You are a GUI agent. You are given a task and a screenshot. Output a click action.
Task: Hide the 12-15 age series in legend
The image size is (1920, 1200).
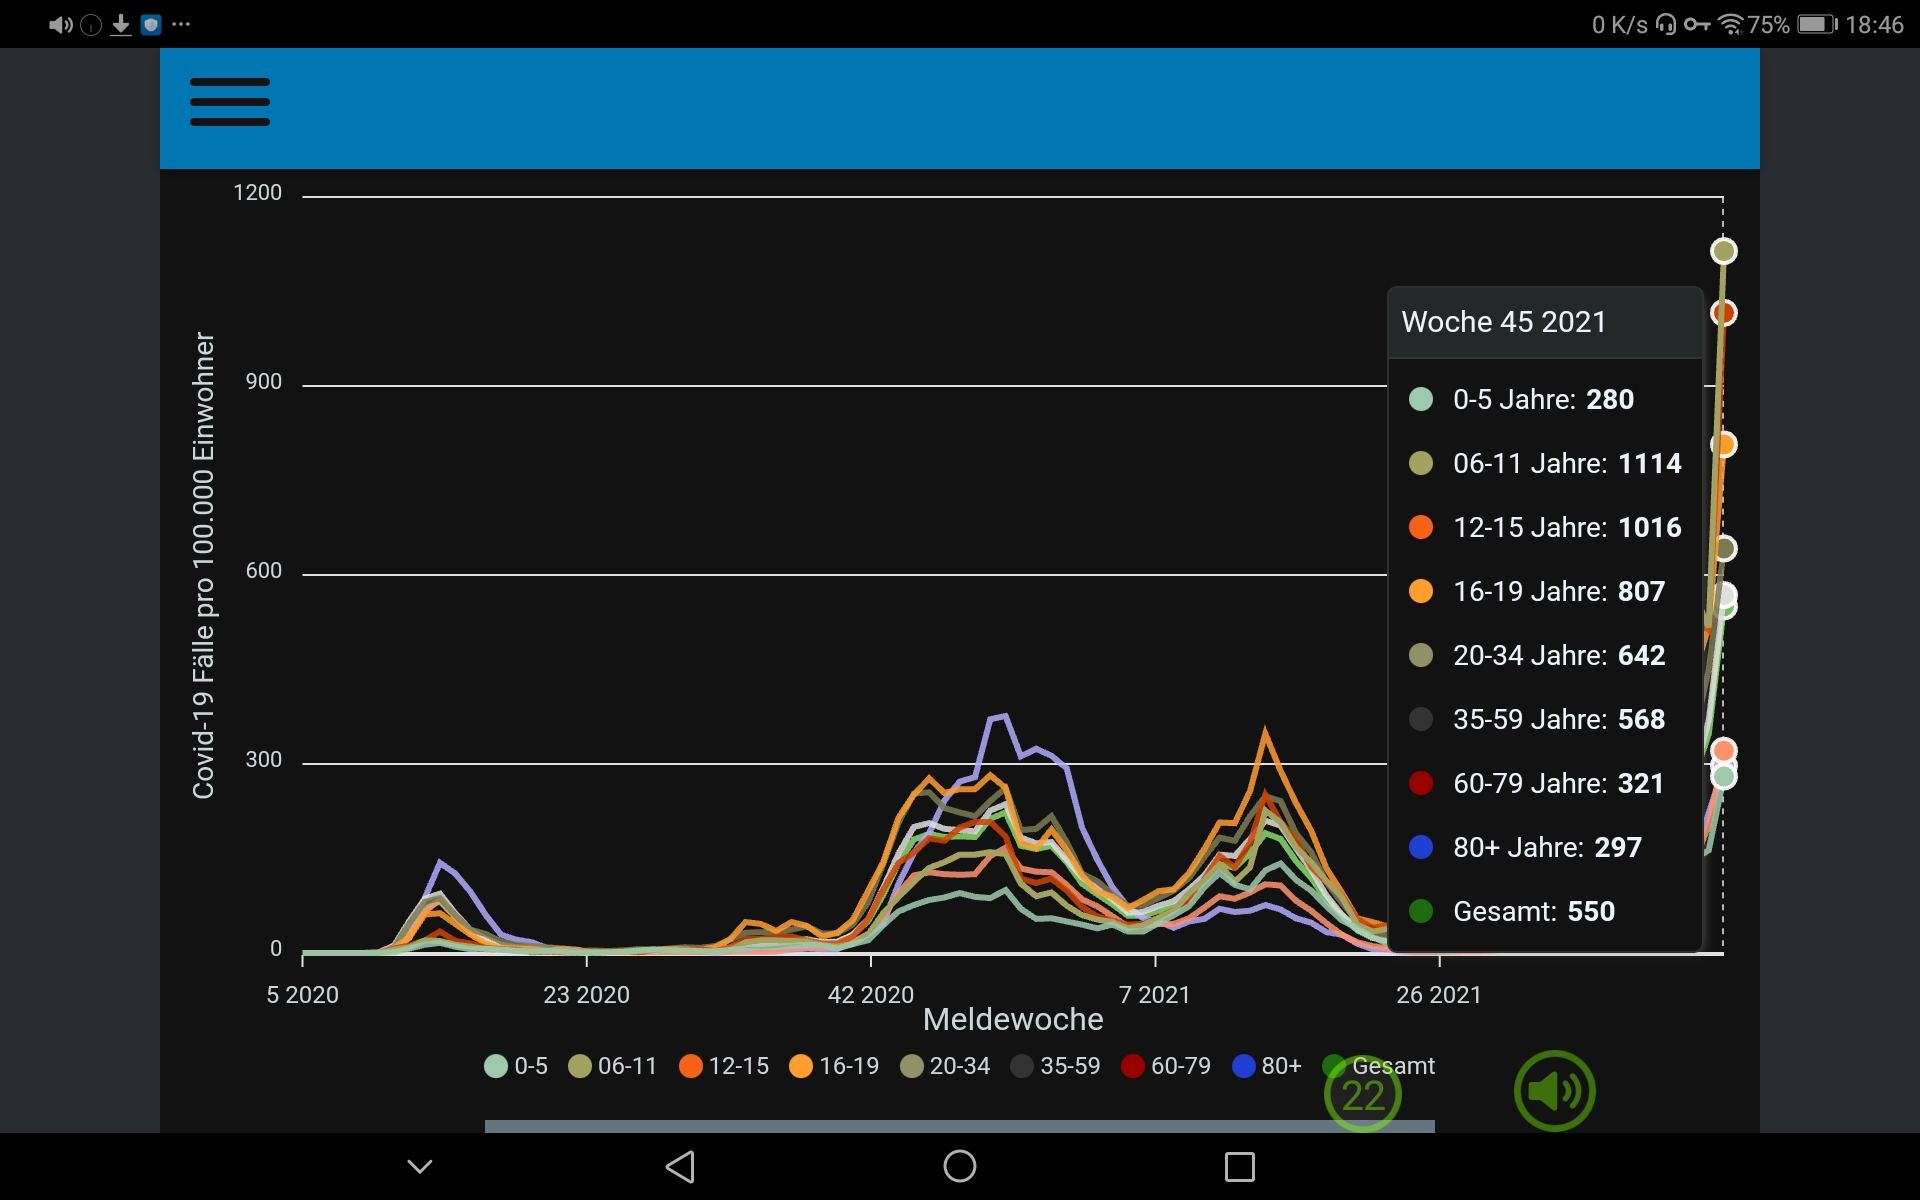pyautogui.click(x=724, y=1066)
